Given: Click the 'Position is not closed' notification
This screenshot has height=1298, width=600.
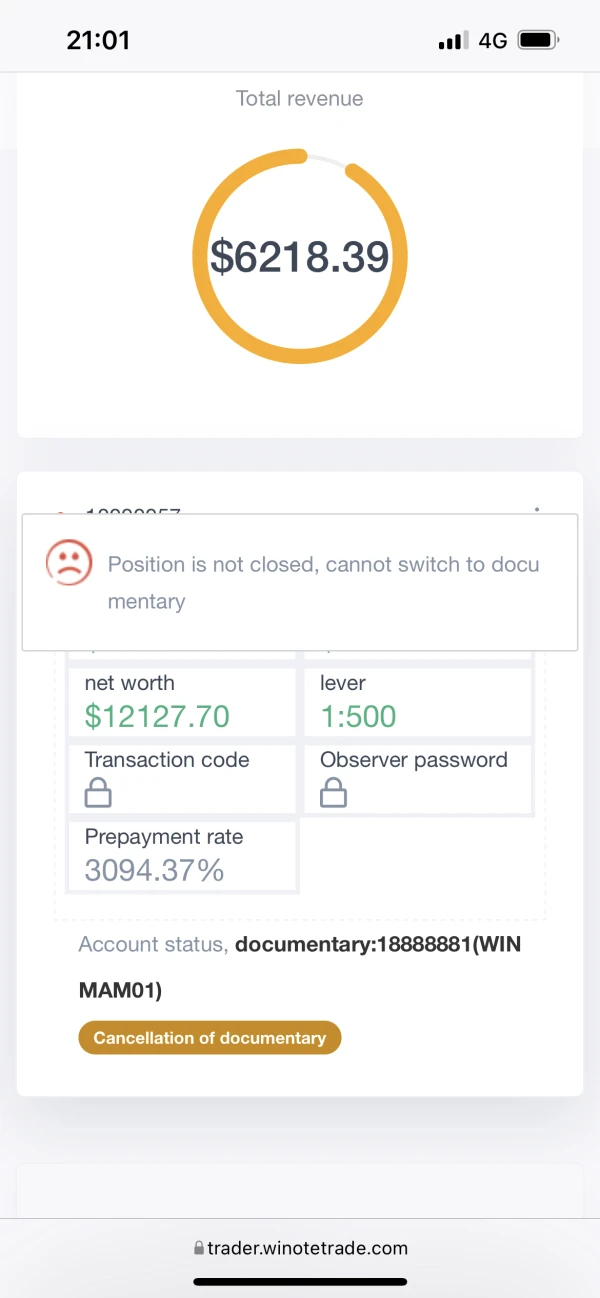Looking at the screenshot, I should [x=300, y=583].
